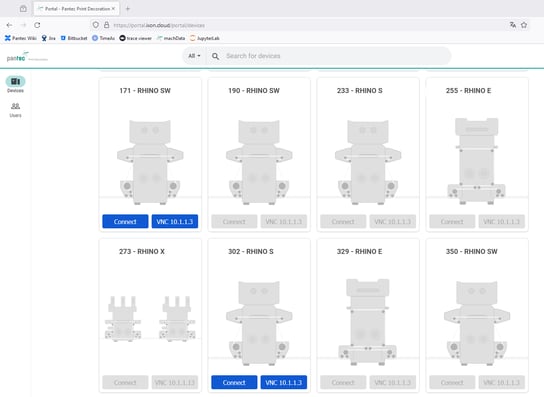Image resolution: width=544 pixels, height=397 pixels.
Task: Click the translate page icon
Action: click(x=513, y=25)
